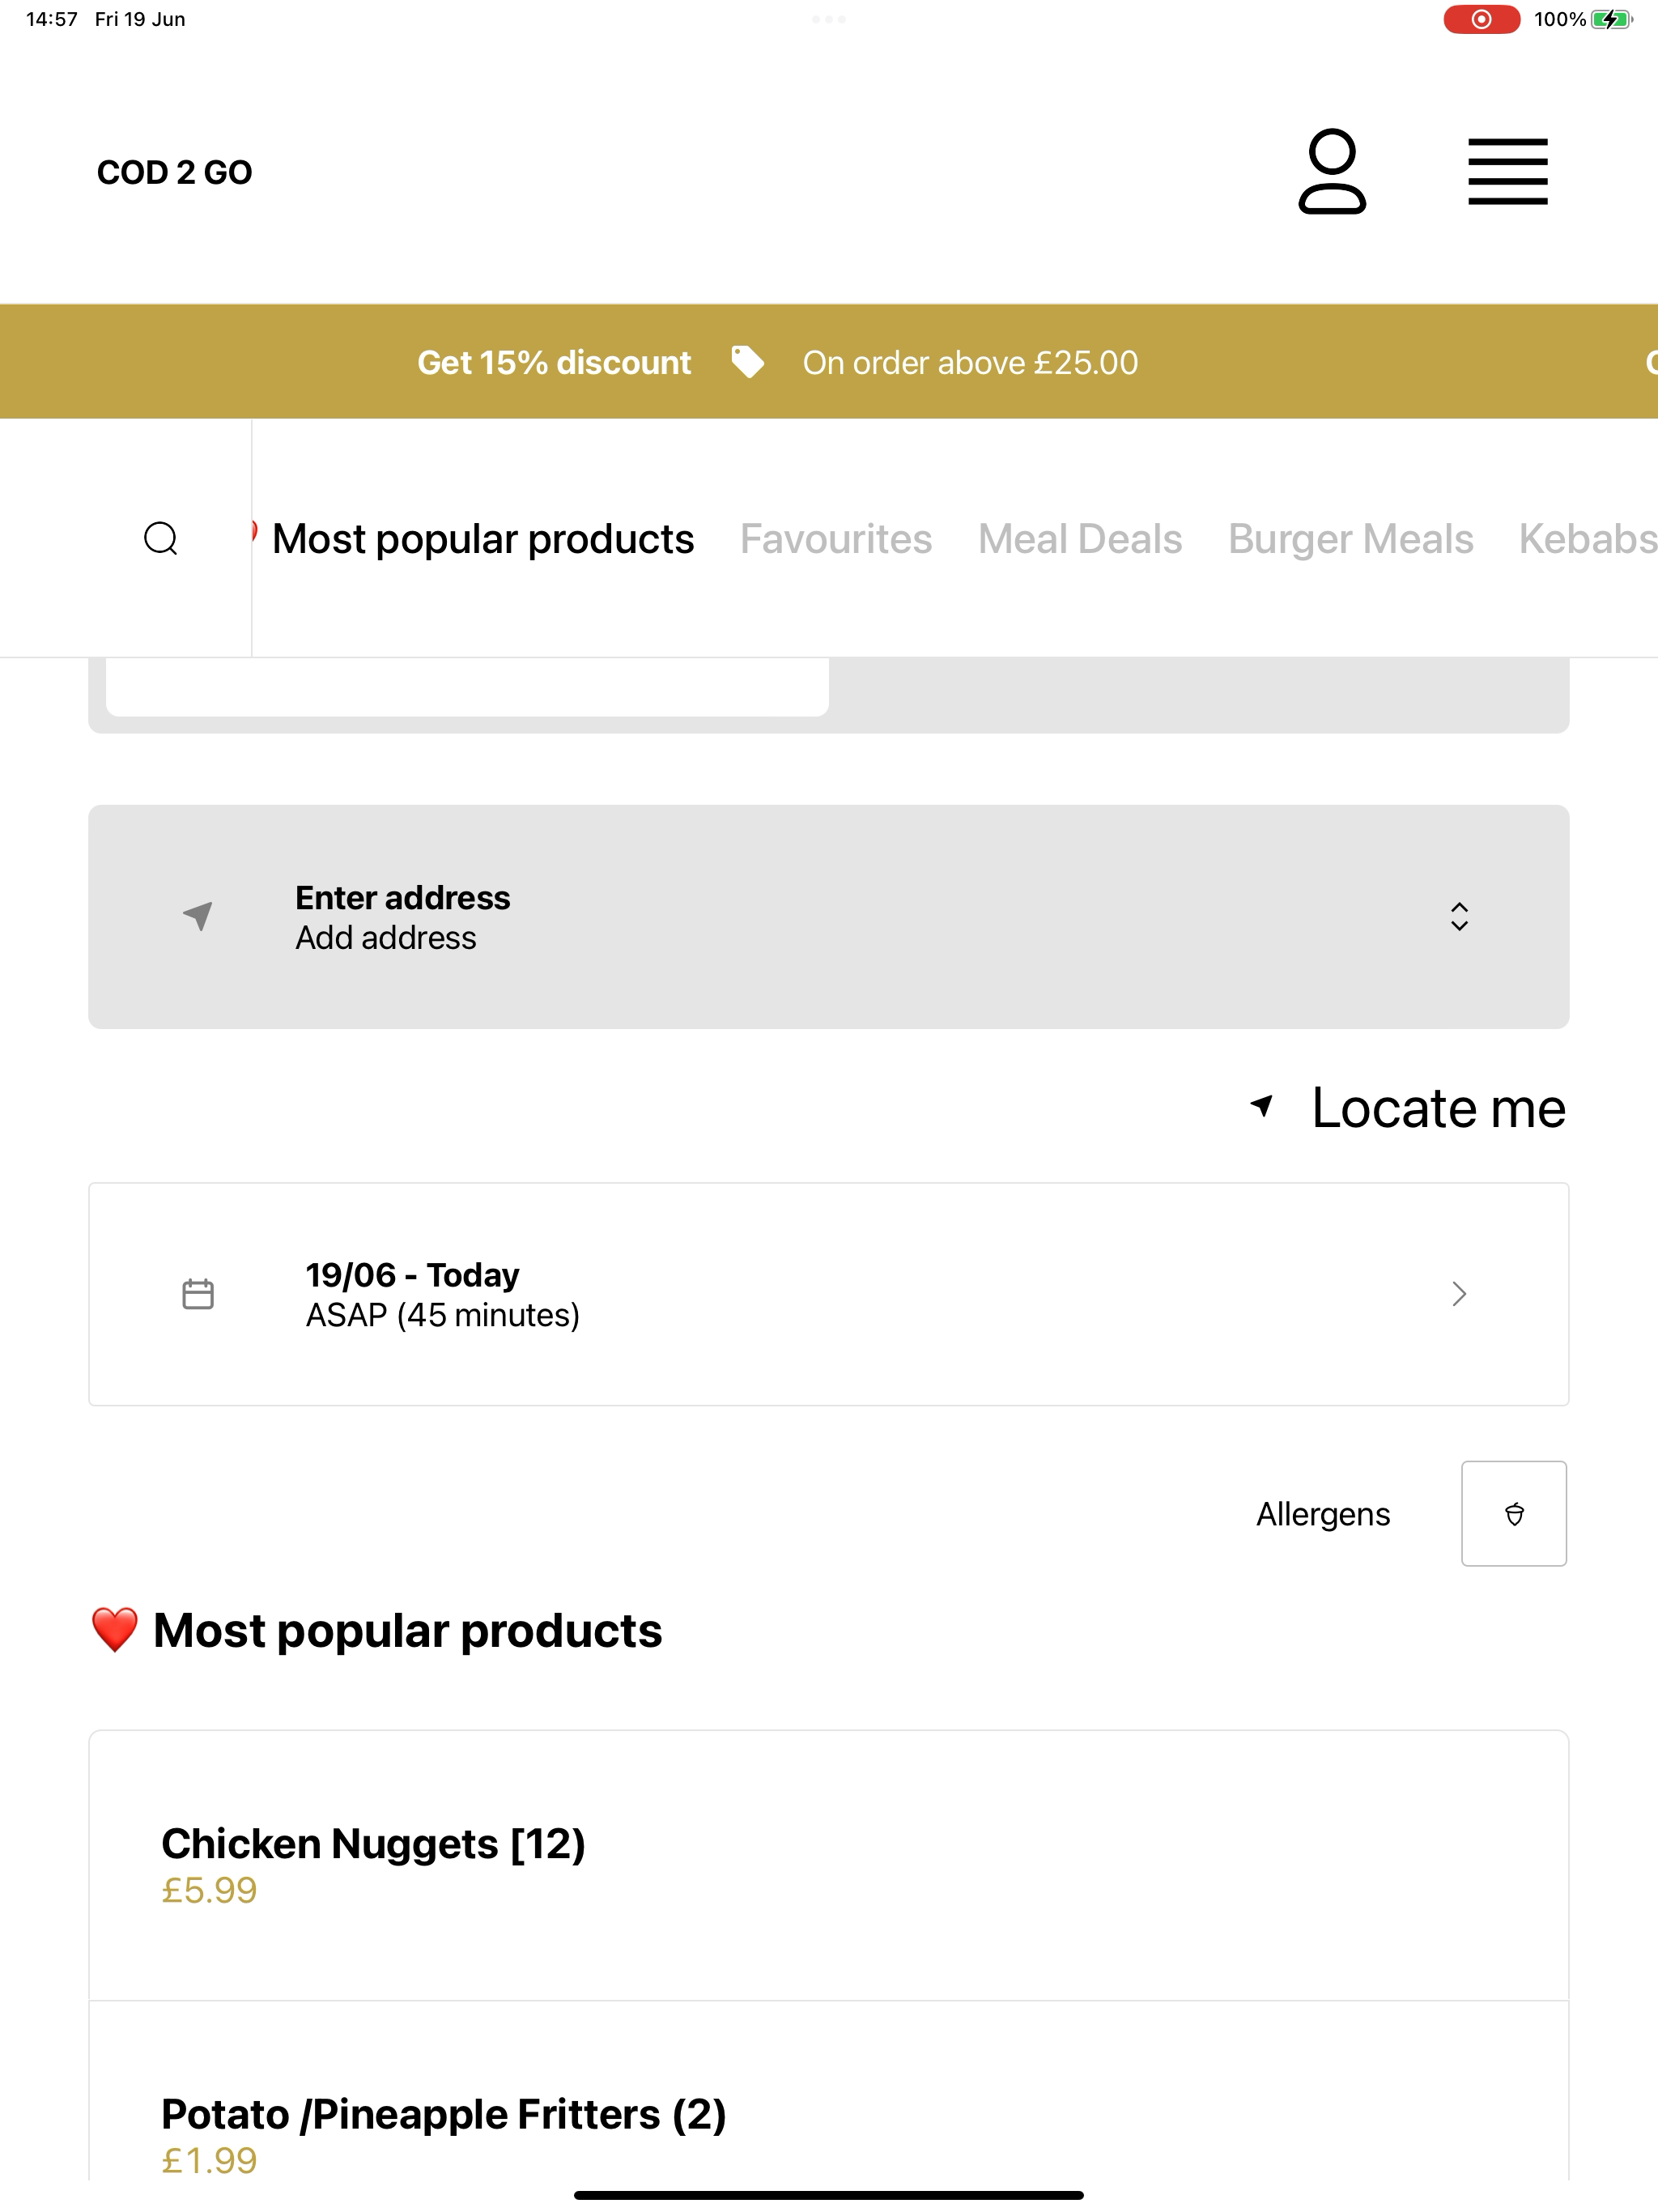Tap the red heart emoji icon
The image size is (1658, 2212).
point(115,1630)
